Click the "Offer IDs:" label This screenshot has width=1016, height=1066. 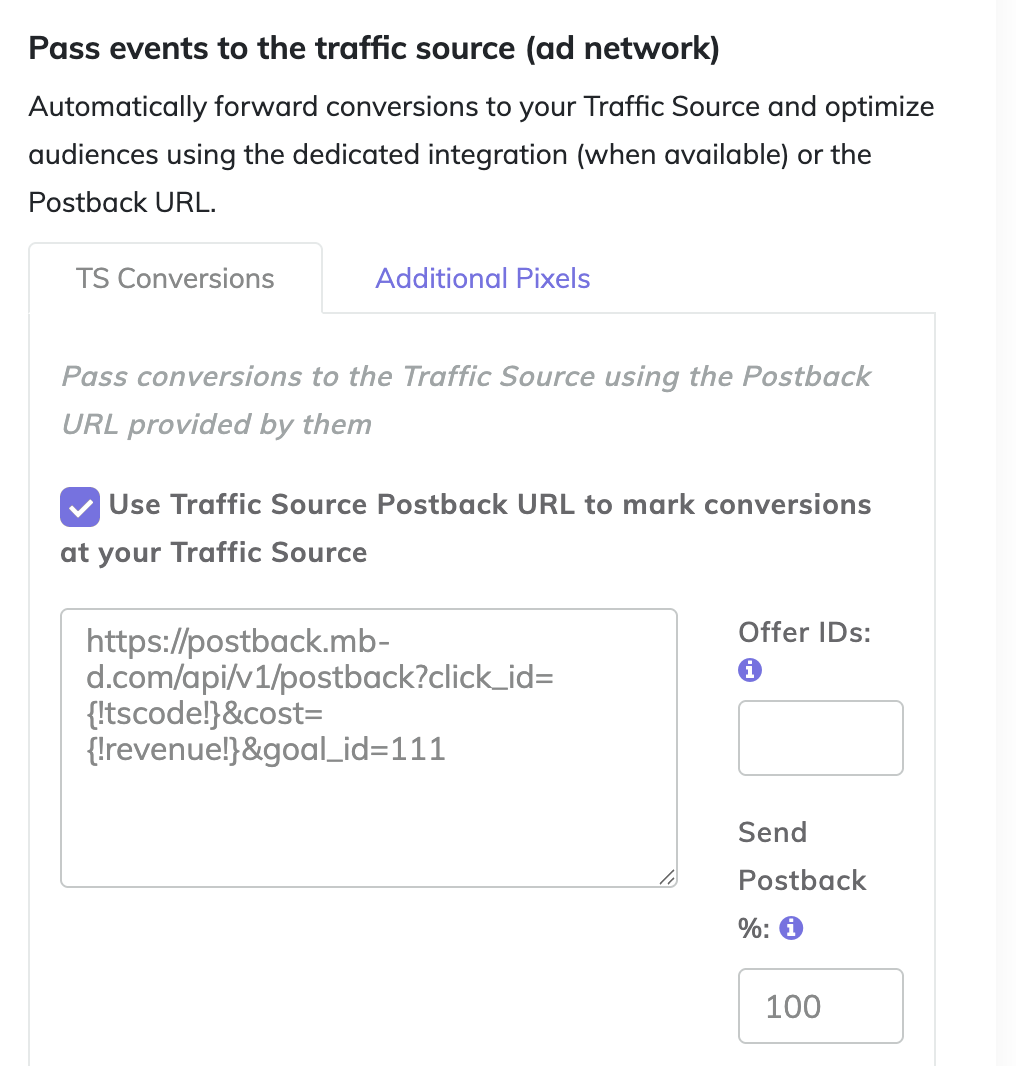coord(804,632)
